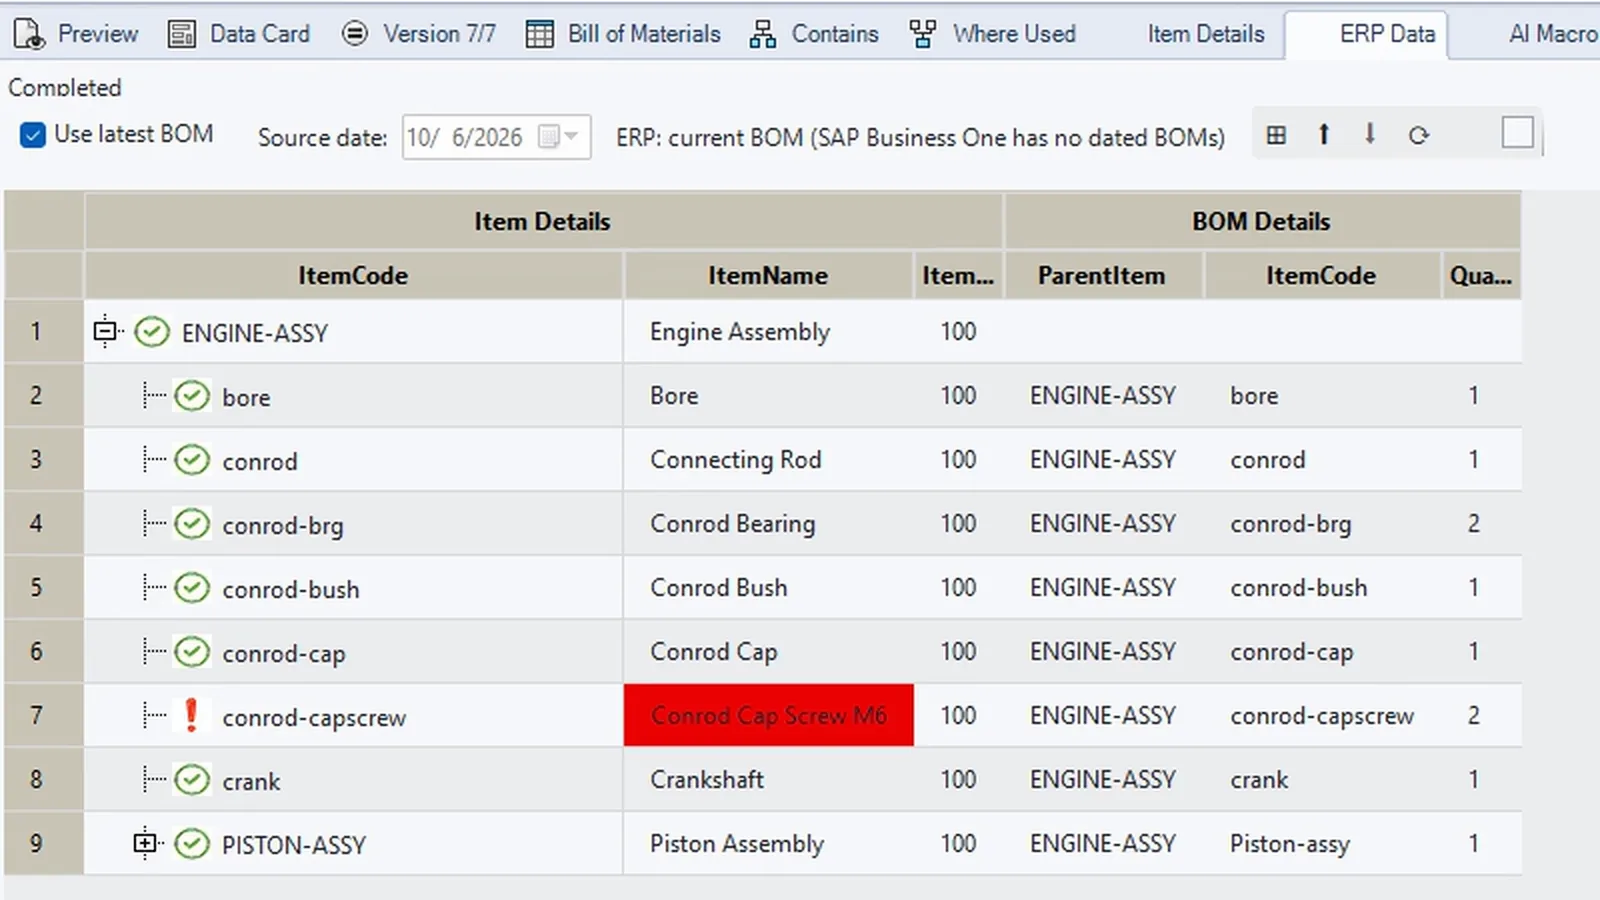Screen dimensions: 1600x900
Task: Click the warning icon on conrod-capscrew
Action: 191,715
